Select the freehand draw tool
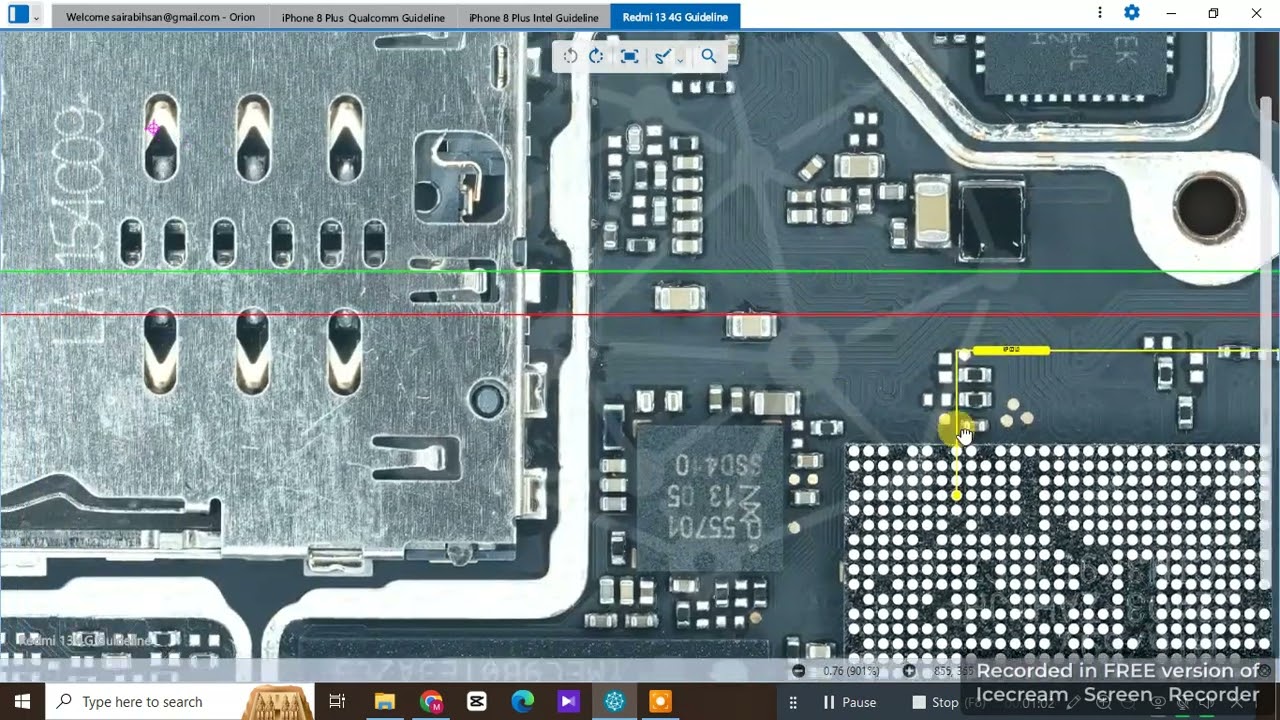1280x720 pixels. tap(661, 56)
